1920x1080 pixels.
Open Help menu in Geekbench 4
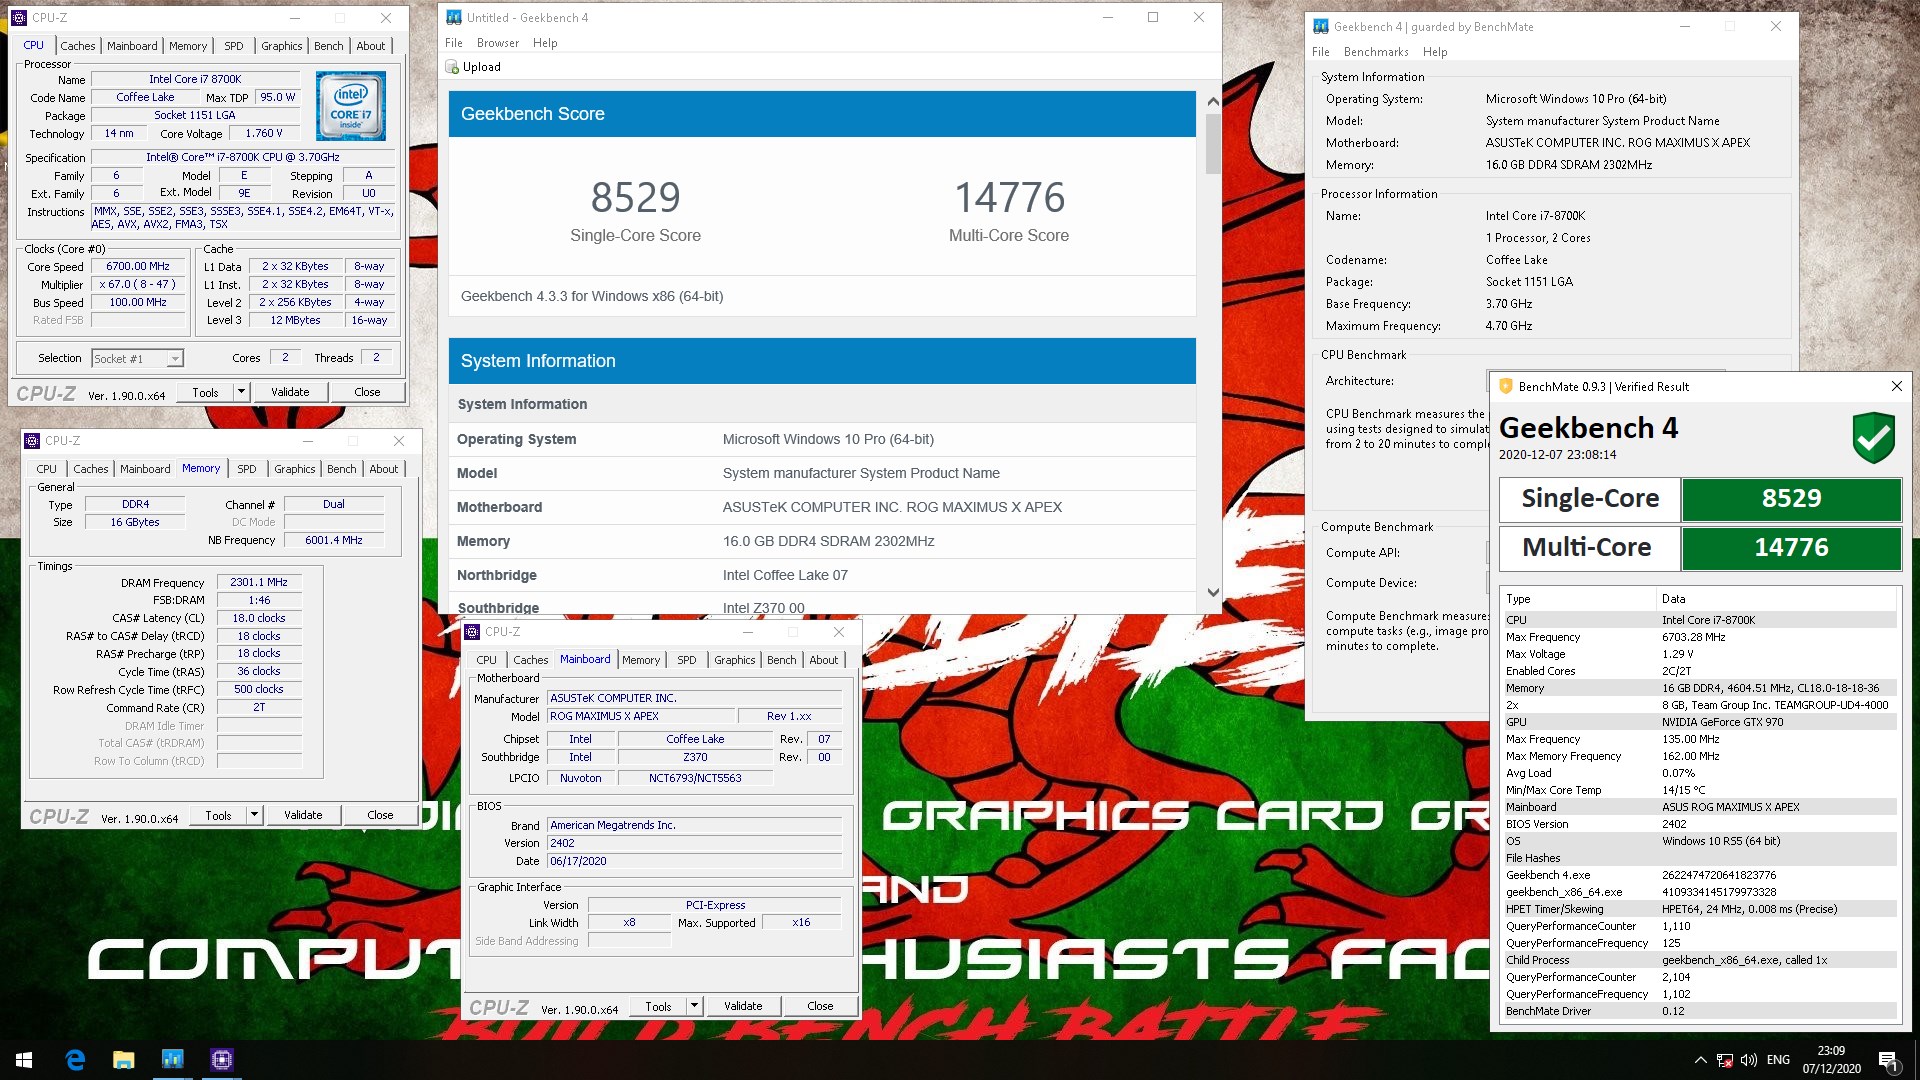pos(545,43)
